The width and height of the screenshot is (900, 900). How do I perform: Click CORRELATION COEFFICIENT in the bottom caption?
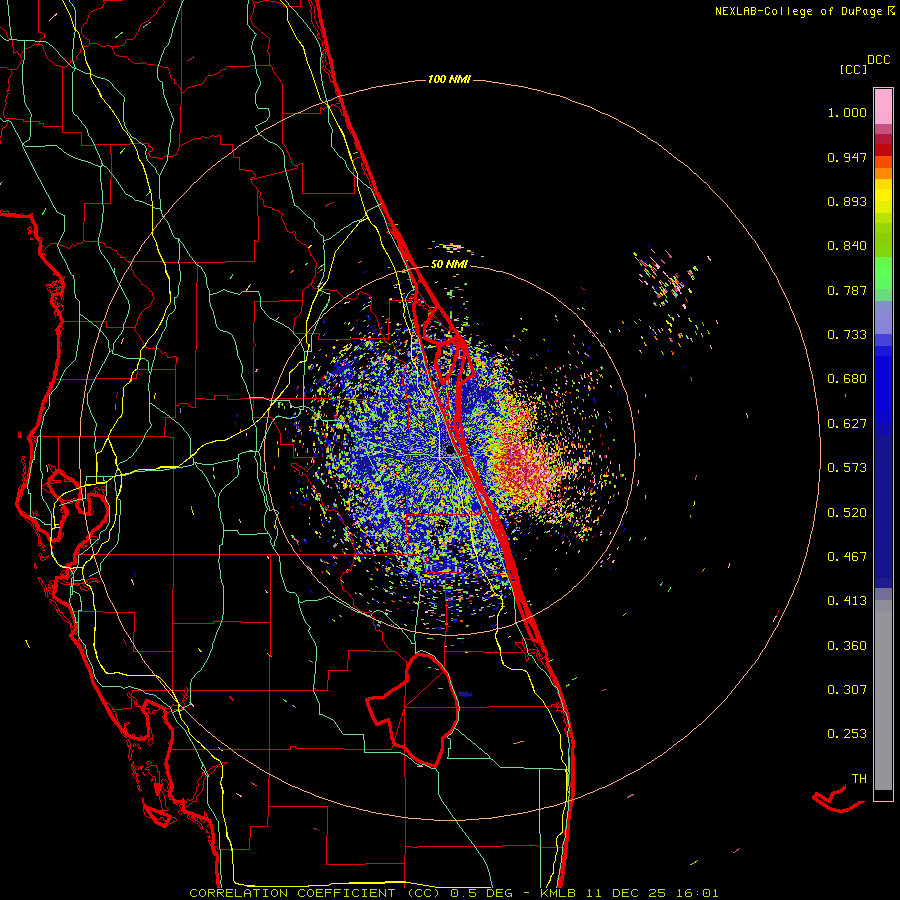[x=292, y=893]
